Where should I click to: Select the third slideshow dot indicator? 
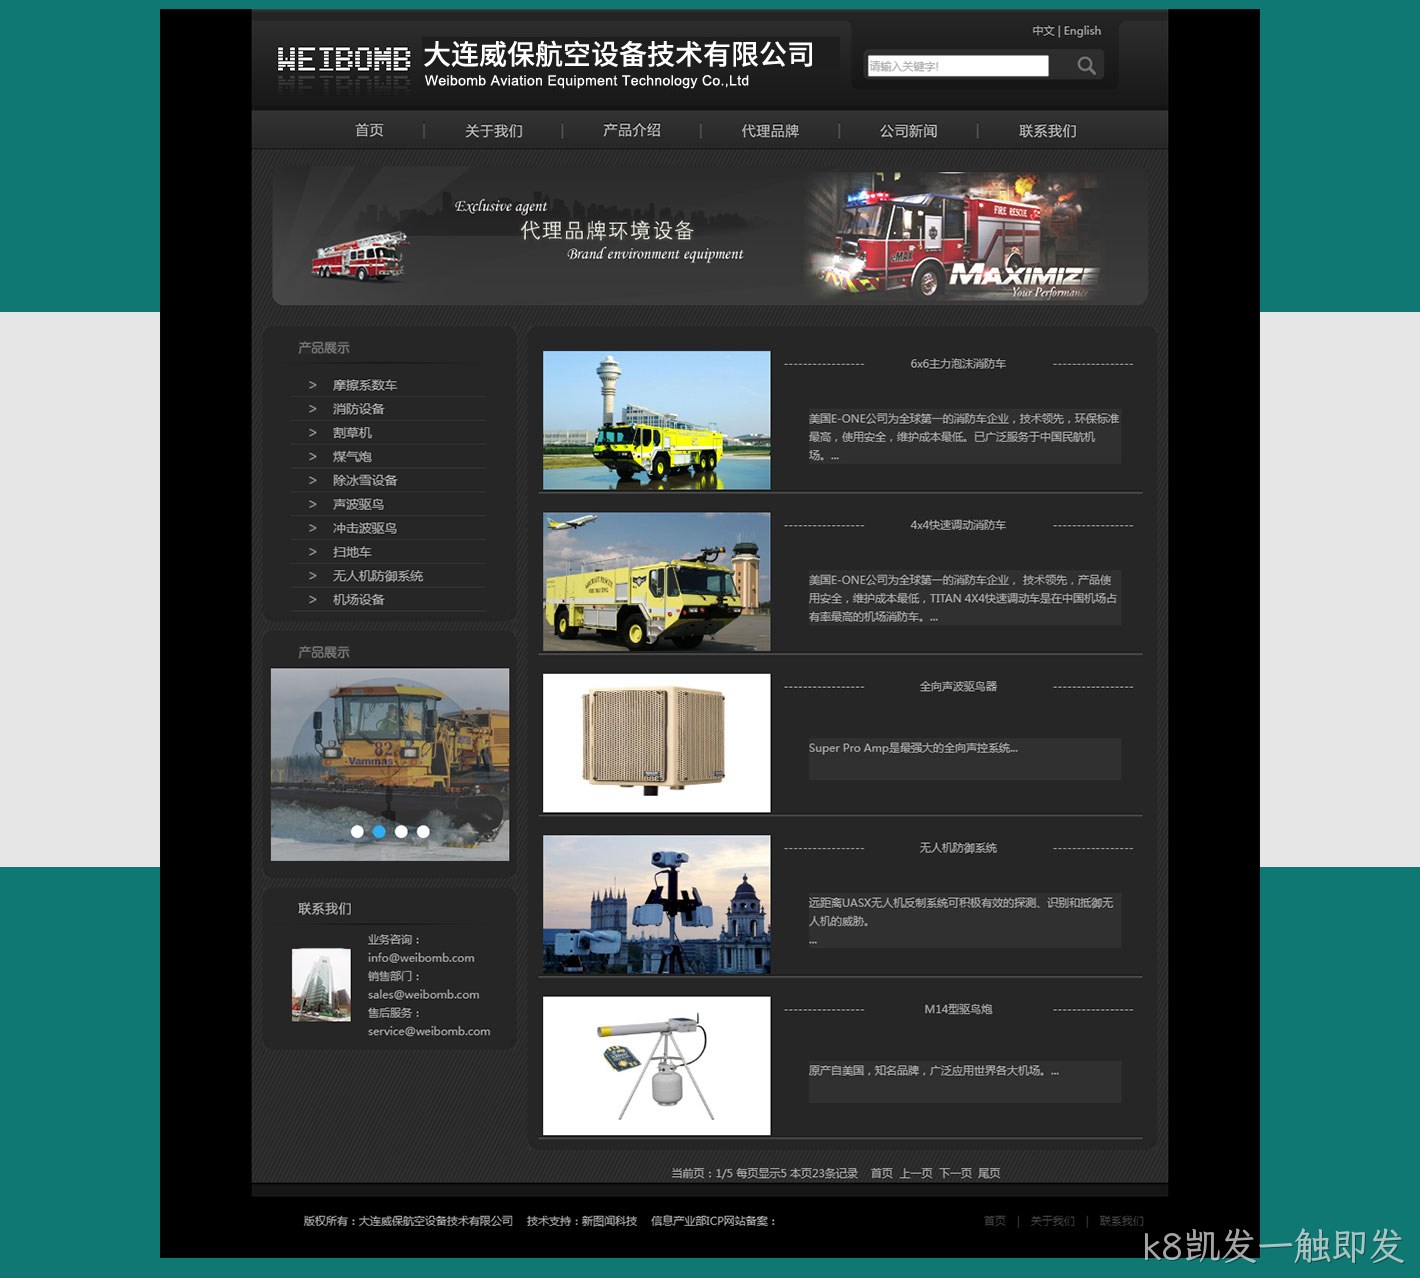point(401,831)
